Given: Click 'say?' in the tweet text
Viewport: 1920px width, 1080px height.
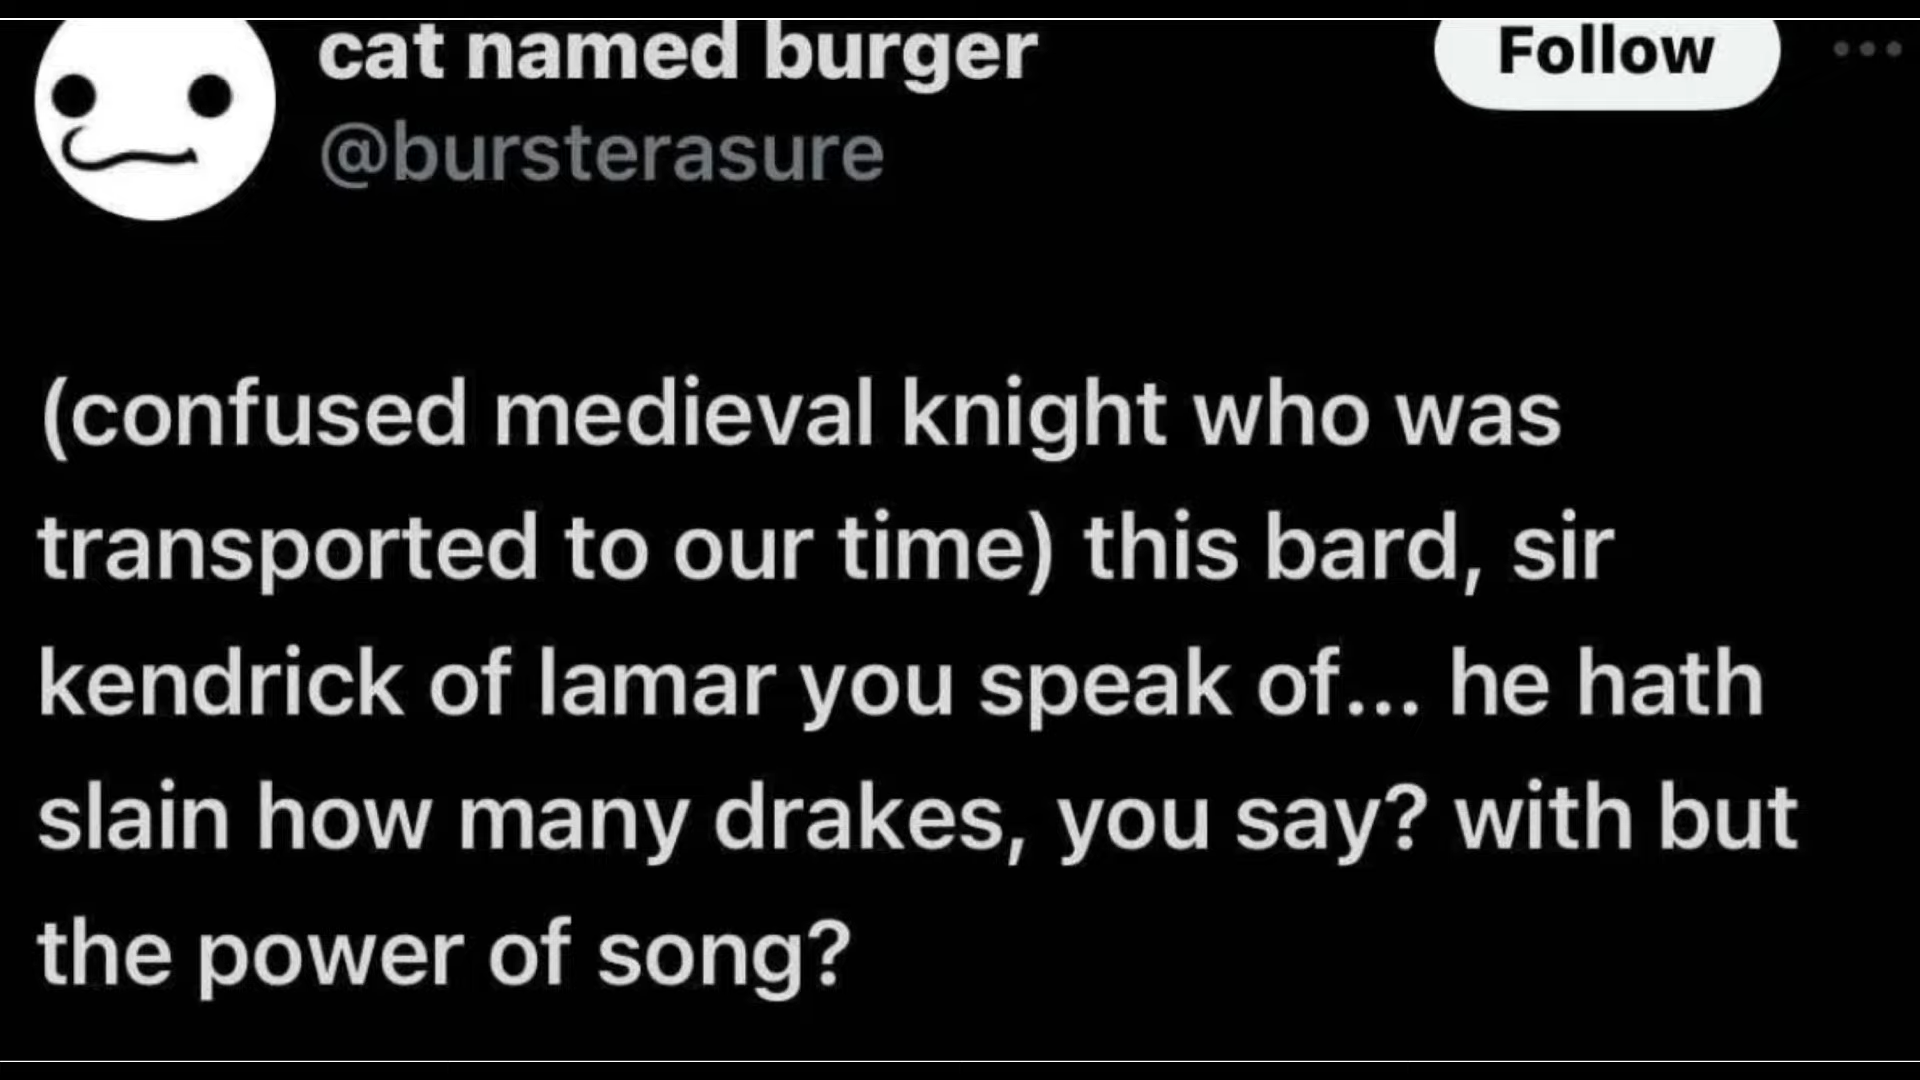Looking at the screenshot, I should 1327,820.
